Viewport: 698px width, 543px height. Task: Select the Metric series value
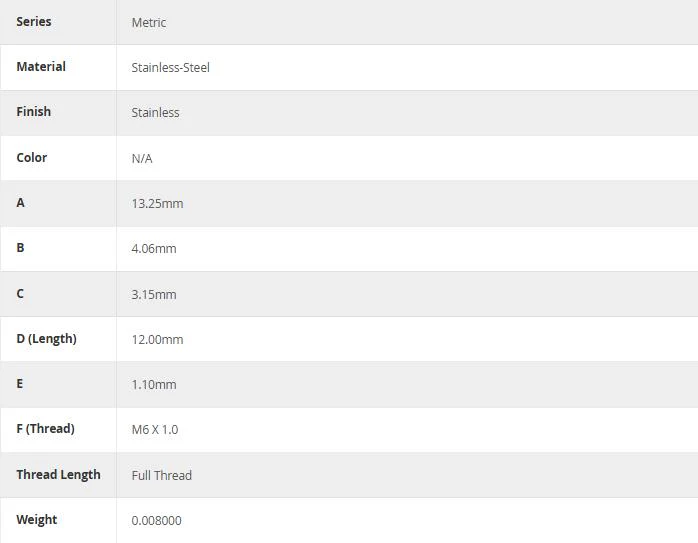tap(149, 23)
